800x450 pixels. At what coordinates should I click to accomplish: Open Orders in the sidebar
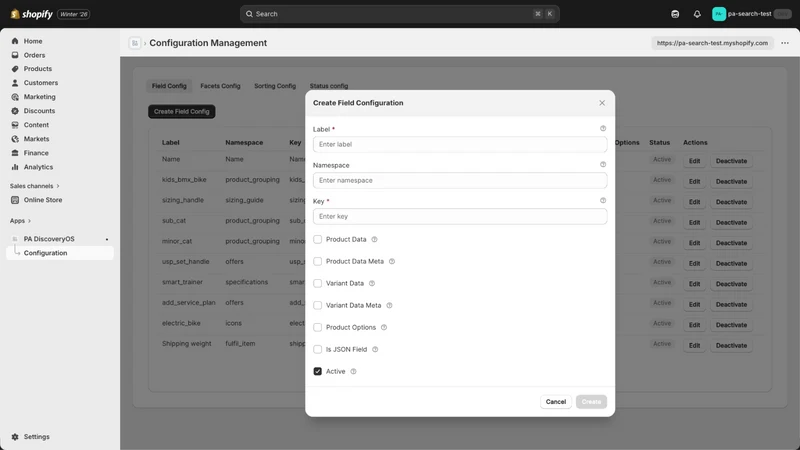coord(34,55)
